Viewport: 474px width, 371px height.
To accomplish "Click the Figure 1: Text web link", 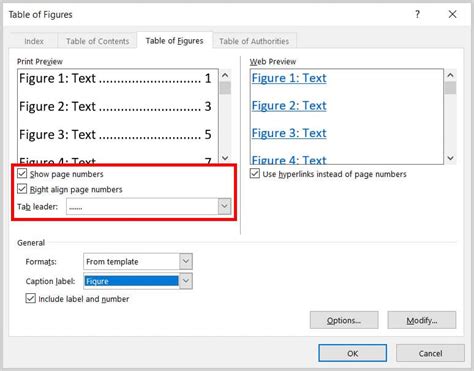I will [x=289, y=78].
